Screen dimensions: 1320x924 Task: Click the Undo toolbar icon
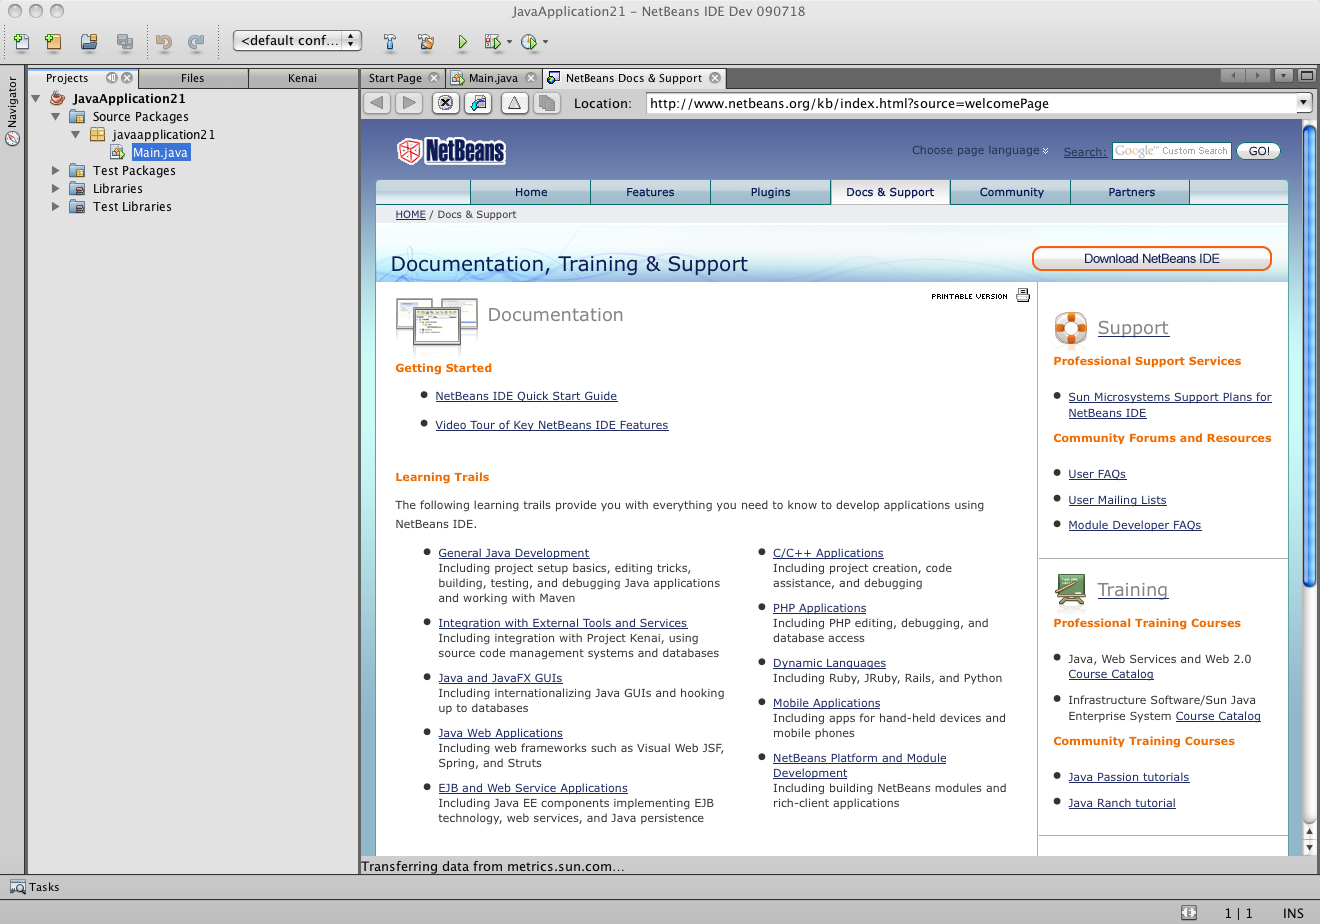164,42
